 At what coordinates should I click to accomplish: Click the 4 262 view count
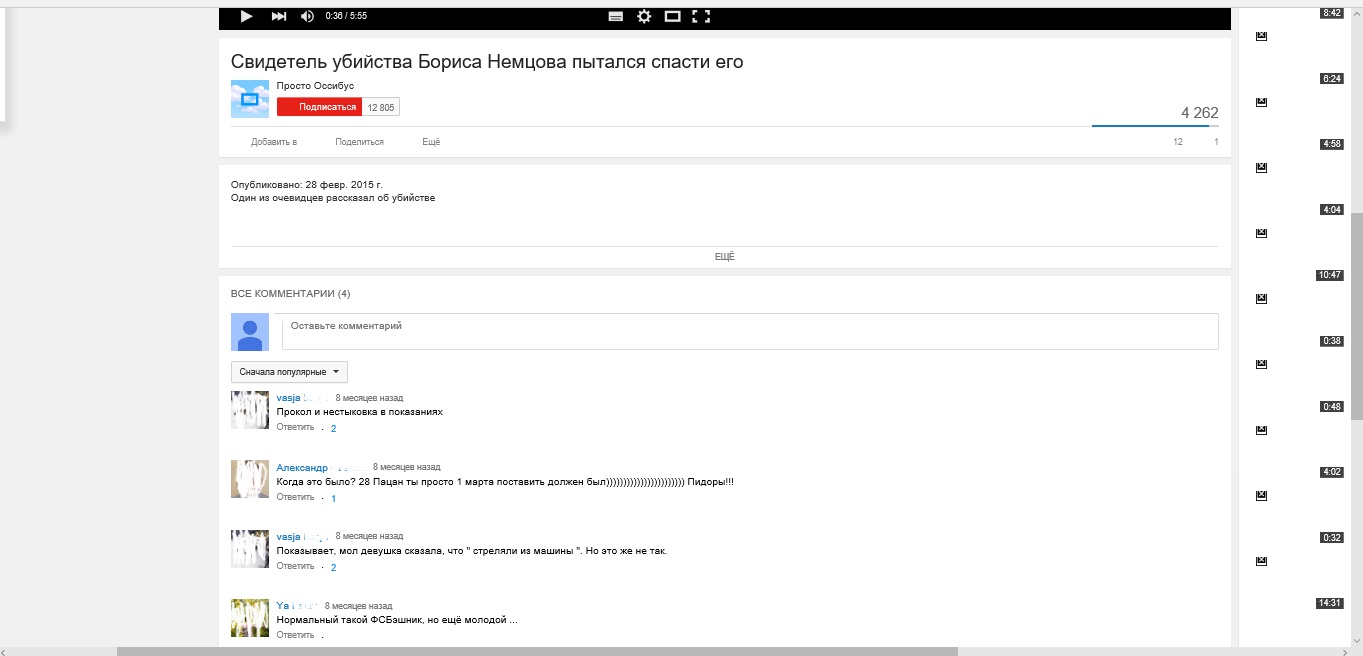click(1199, 113)
